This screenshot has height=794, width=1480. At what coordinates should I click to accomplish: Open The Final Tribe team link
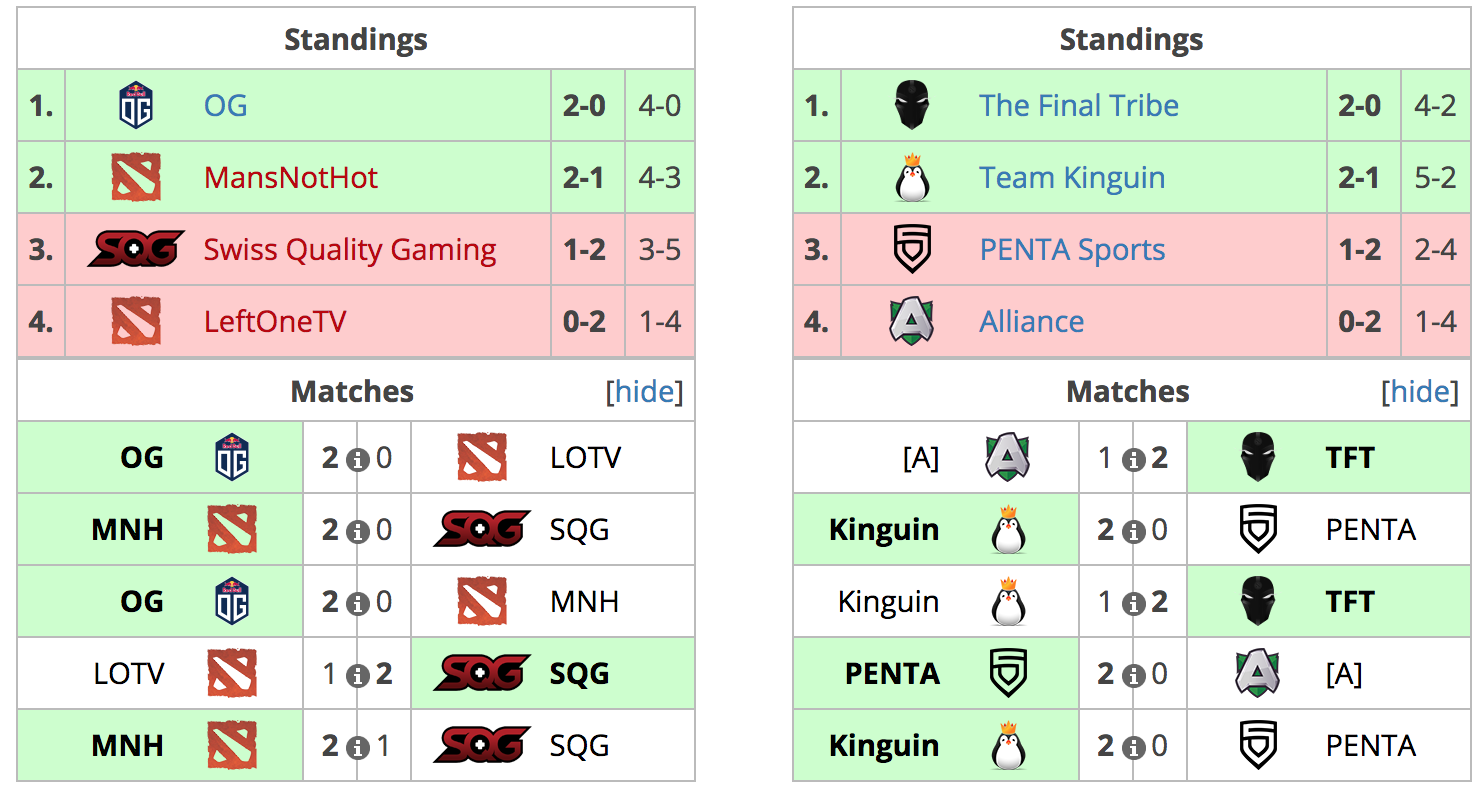pos(1079,105)
